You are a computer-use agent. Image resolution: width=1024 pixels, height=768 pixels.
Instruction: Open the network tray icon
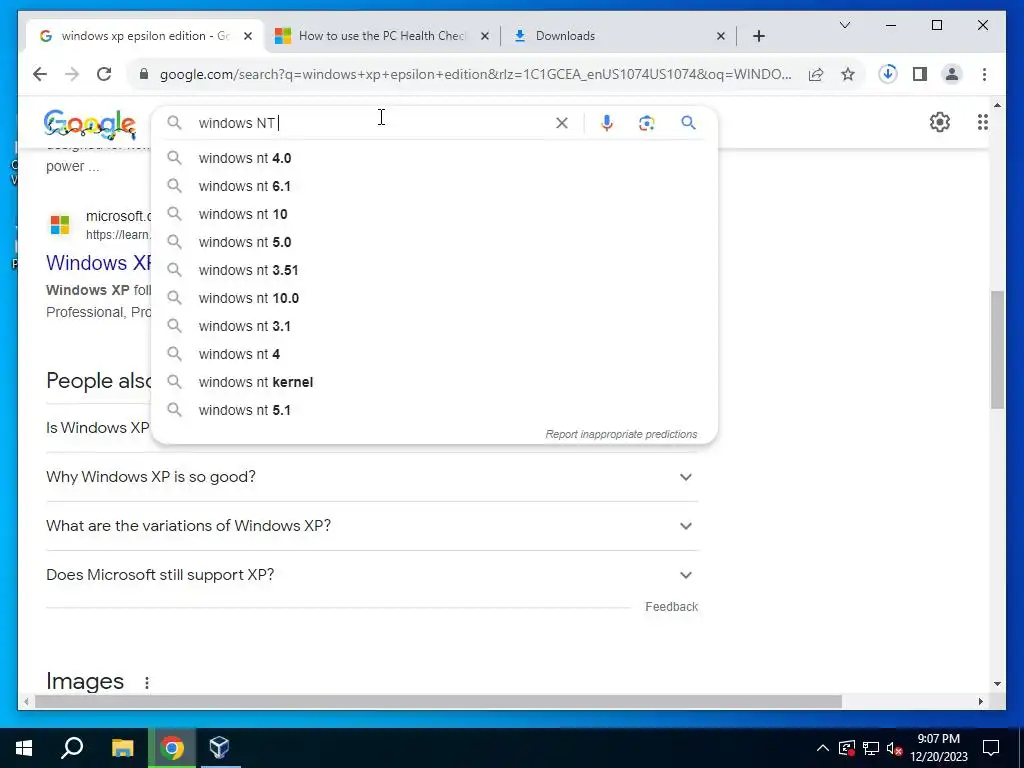[871, 748]
